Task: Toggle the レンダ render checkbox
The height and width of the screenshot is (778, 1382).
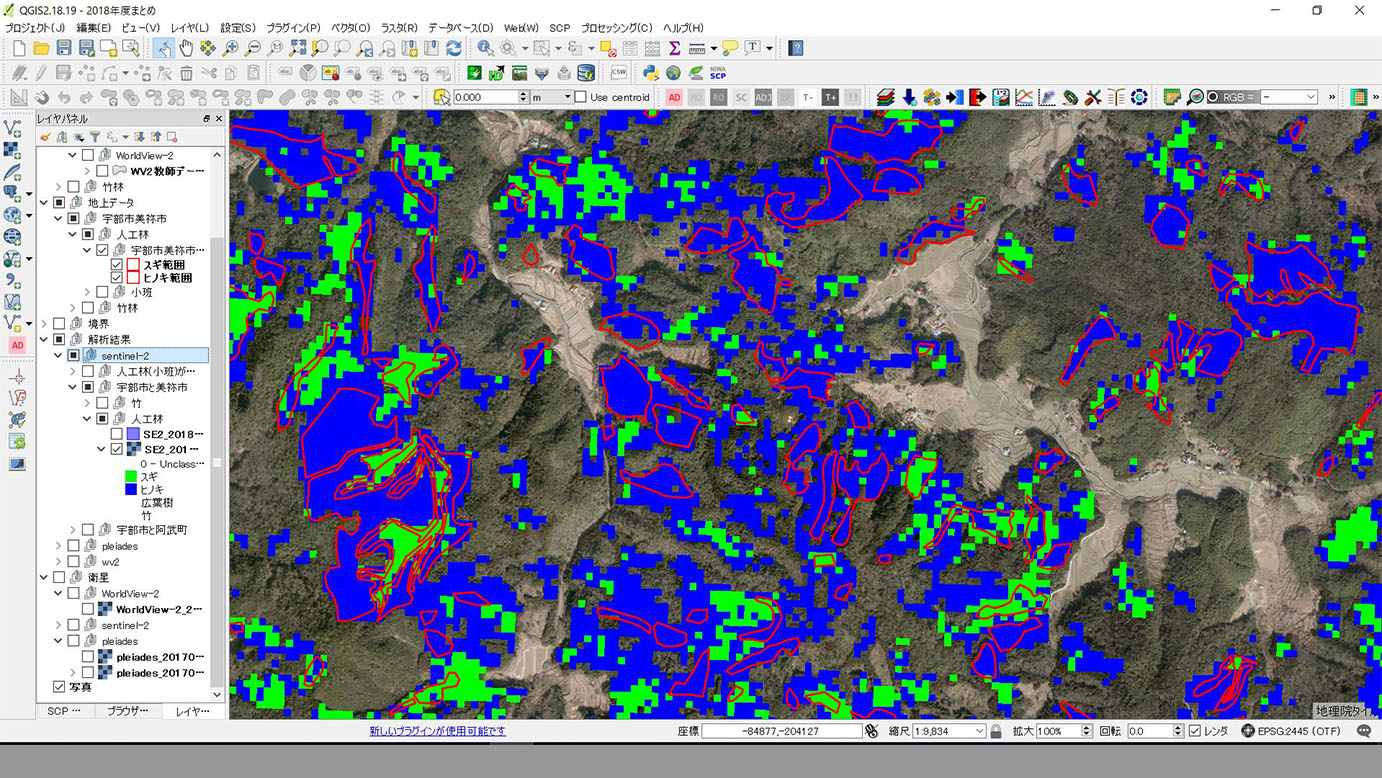Action: [1194, 731]
